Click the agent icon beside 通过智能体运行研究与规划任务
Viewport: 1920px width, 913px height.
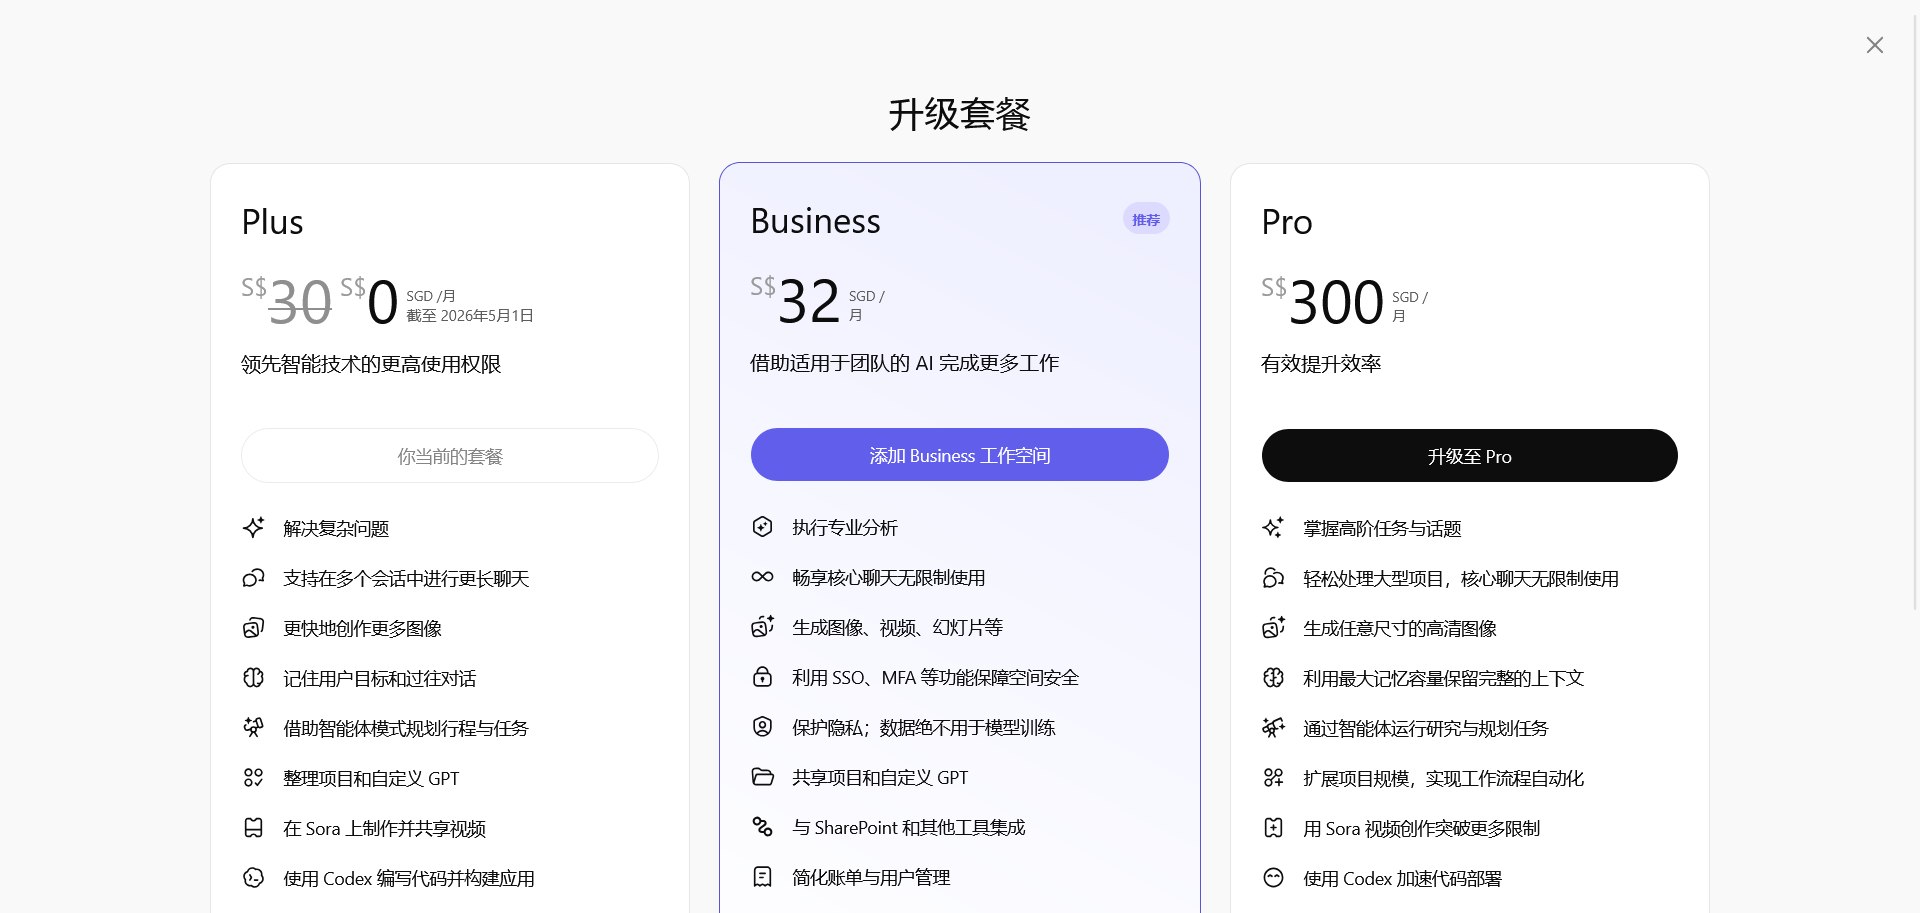(1273, 728)
